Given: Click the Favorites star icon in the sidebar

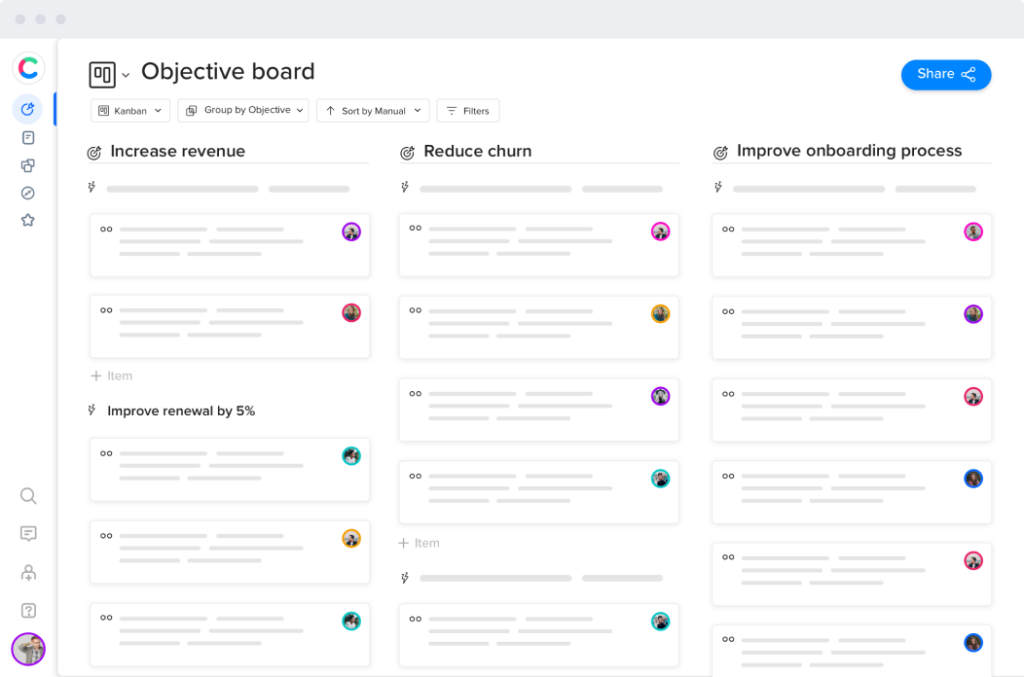Looking at the screenshot, I should 28,219.
